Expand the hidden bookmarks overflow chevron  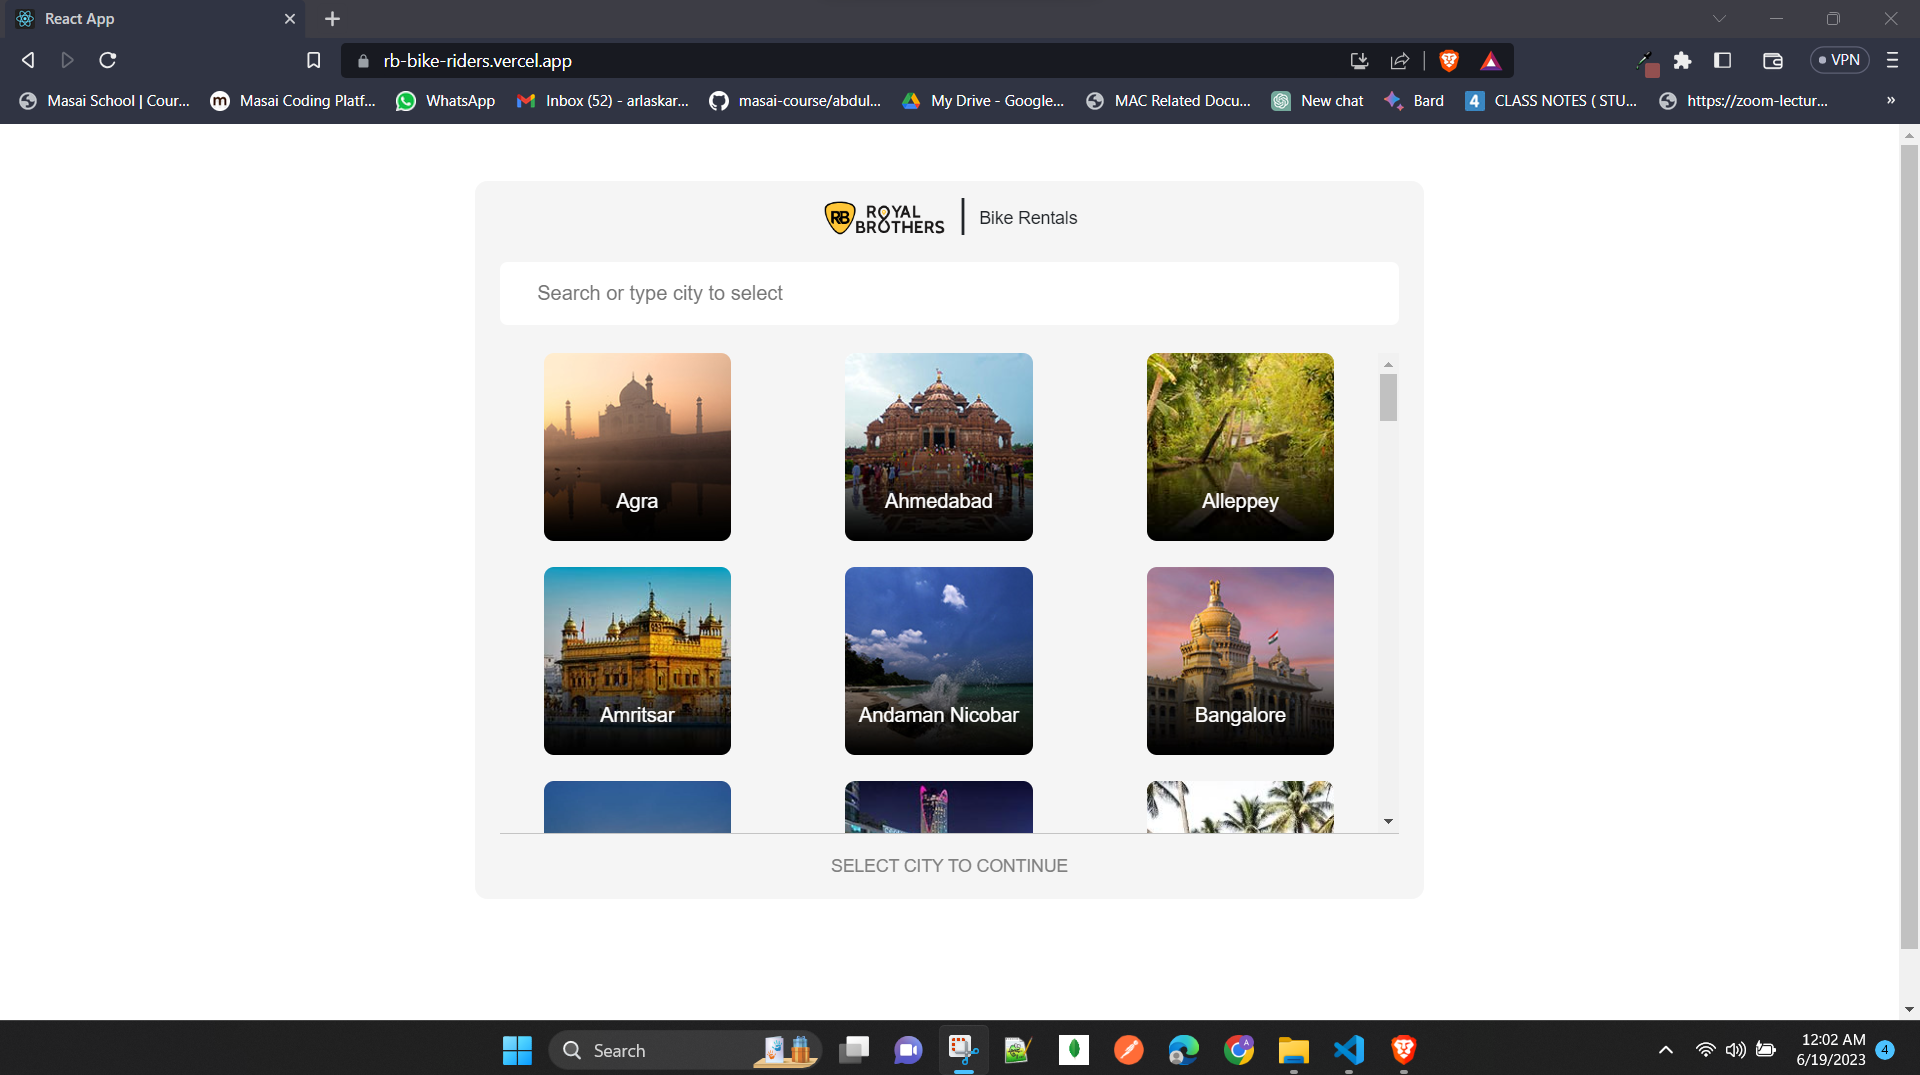(x=1890, y=101)
